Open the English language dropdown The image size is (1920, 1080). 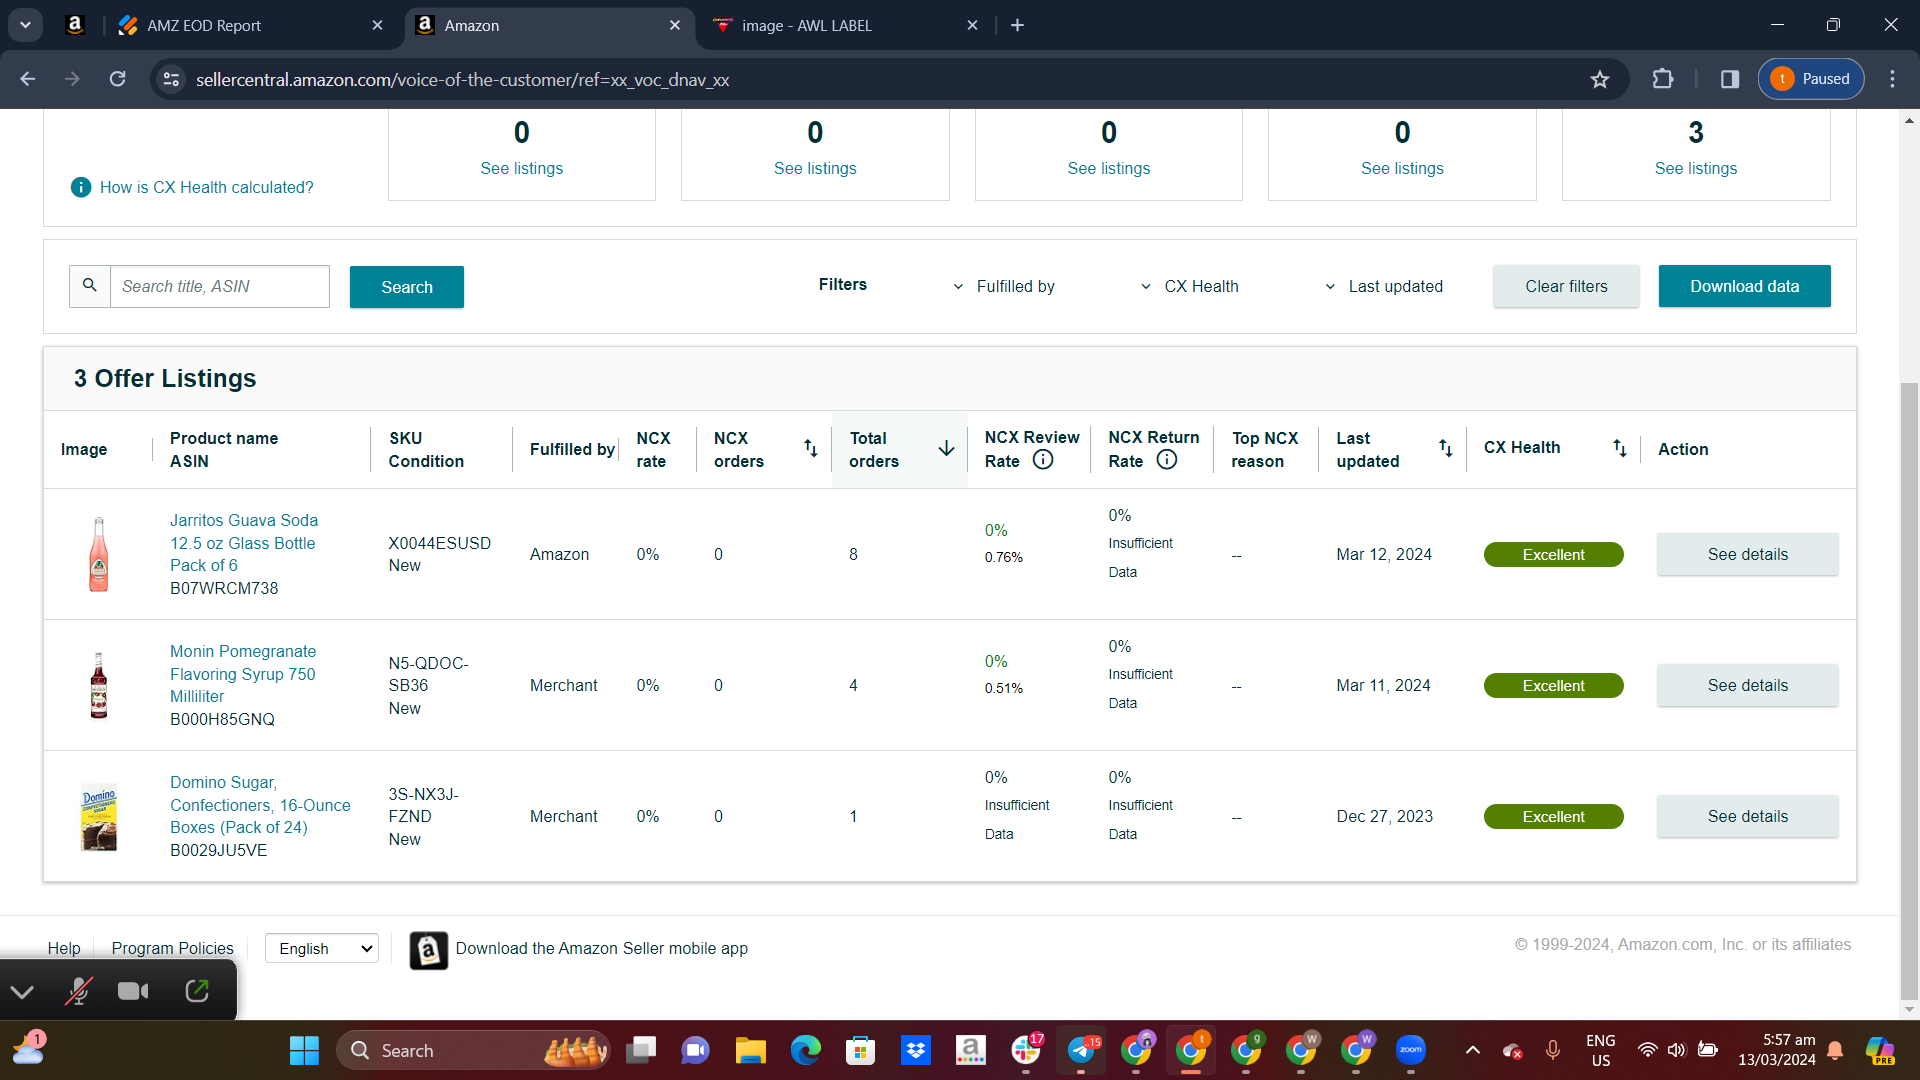(x=322, y=948)
